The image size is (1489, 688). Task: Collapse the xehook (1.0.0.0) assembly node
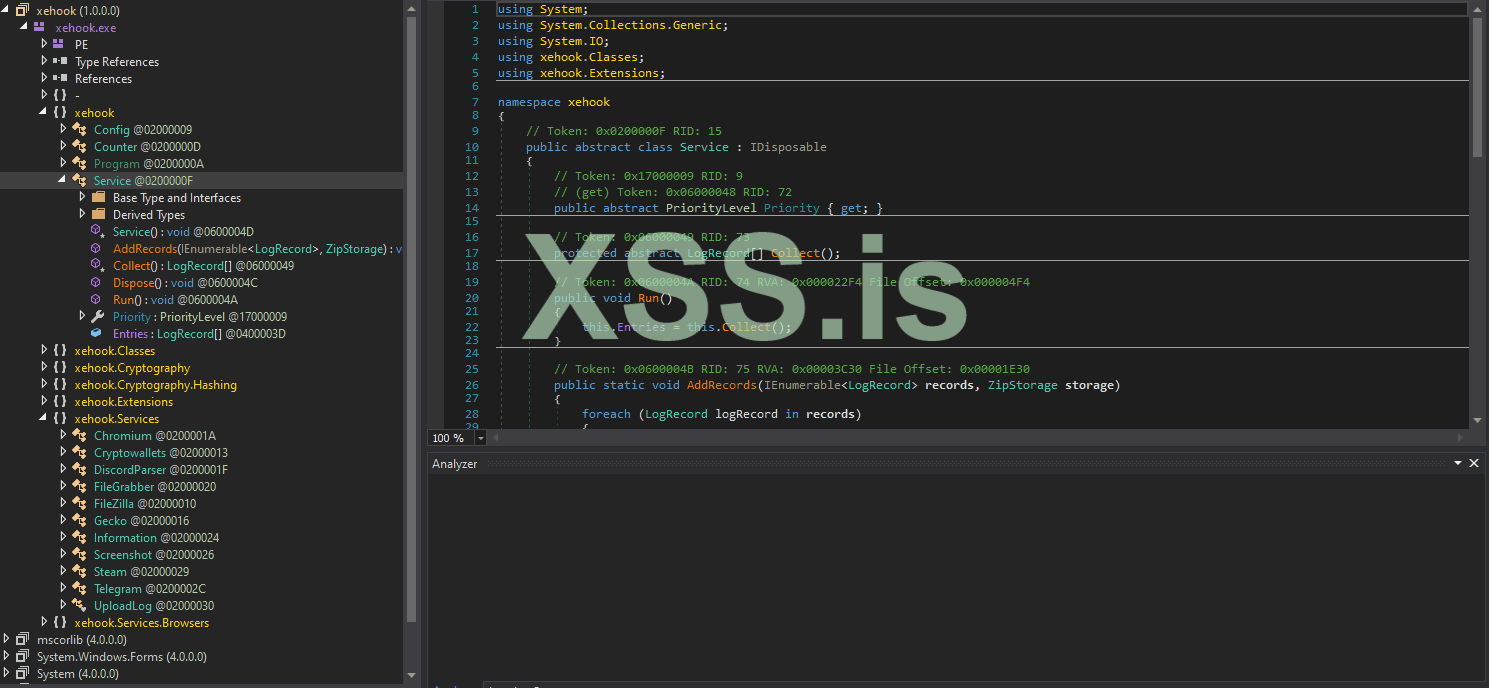point(6,10)
